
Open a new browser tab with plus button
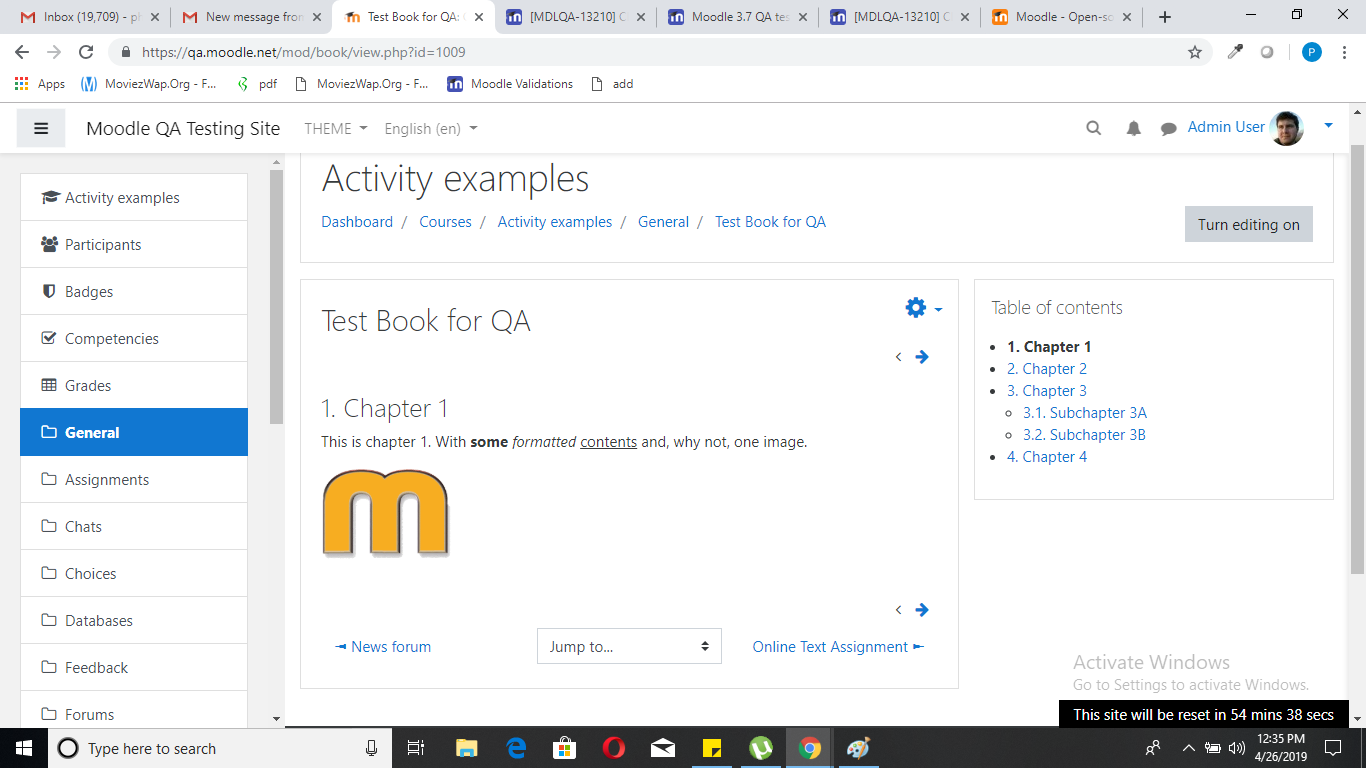(1164, 17)
